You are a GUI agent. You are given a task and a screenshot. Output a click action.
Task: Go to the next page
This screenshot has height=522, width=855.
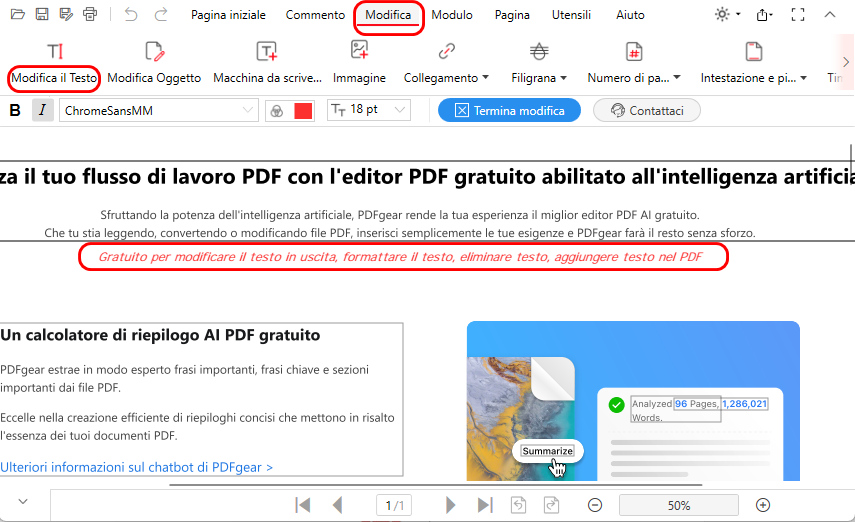(x=450, y=505)
